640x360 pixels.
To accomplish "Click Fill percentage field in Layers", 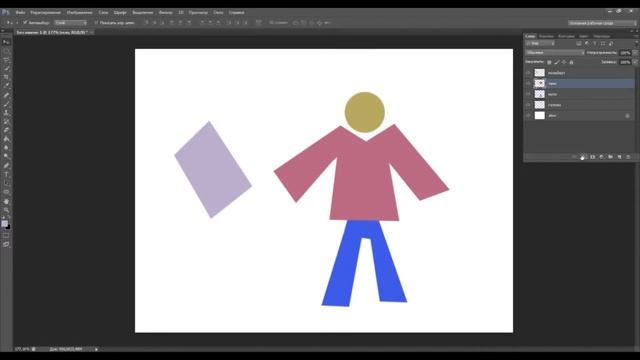I will [625, 62].
